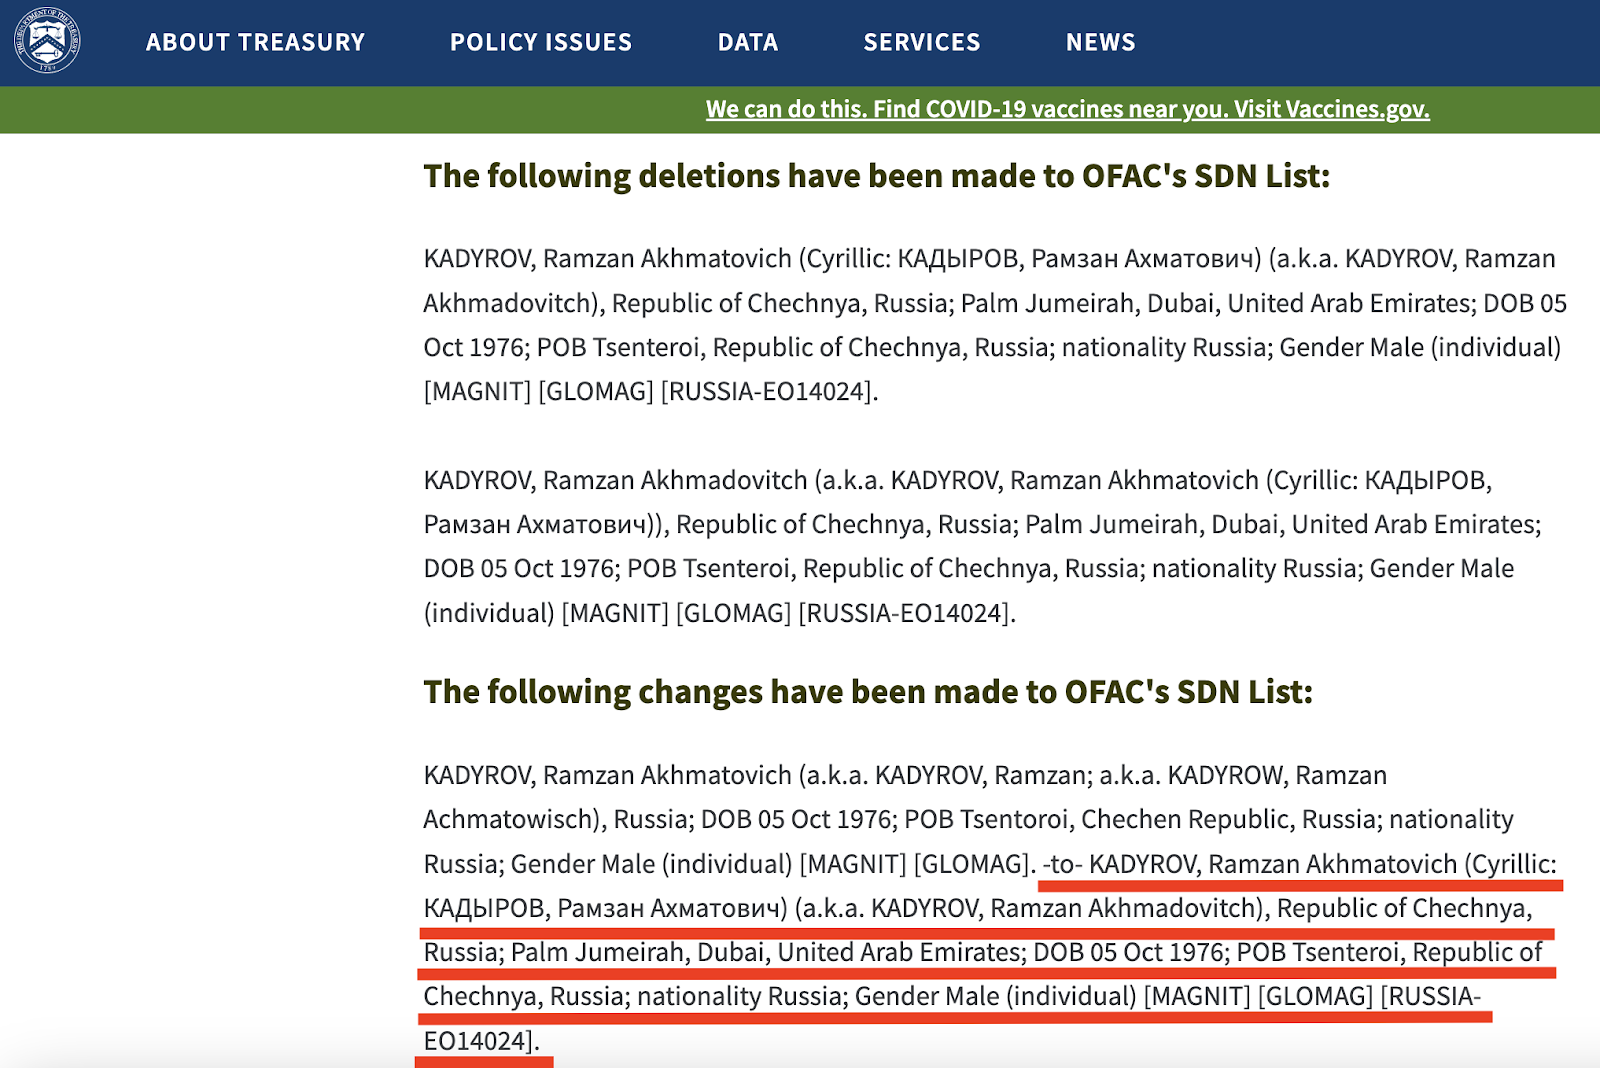Click underlined 'Chechnya, Russia; nationality Russia' line
Screen dimensions: 1600x1068
952,996
